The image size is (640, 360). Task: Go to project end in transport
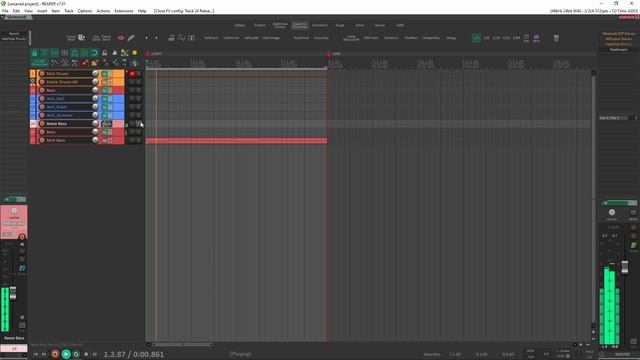click(44, 354)
